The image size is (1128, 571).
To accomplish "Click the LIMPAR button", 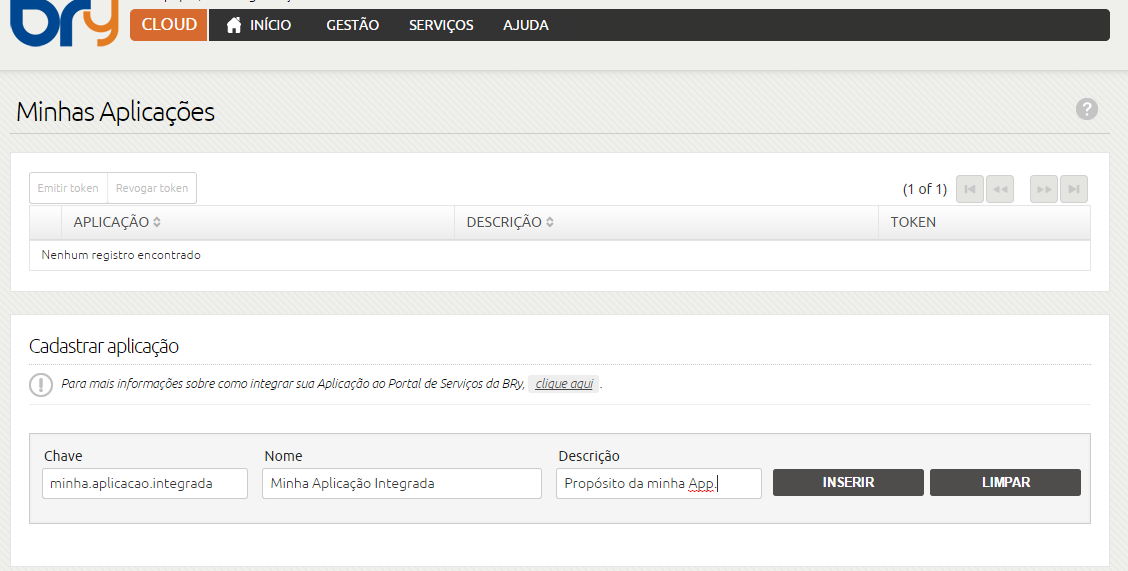I will pos(1006,483).
